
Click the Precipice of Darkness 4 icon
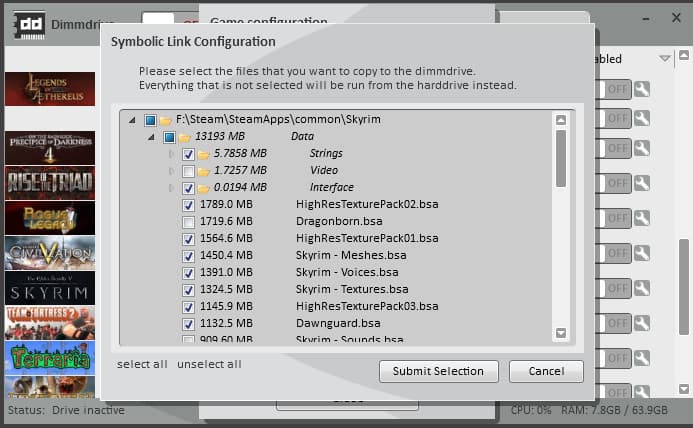[49, 148]
